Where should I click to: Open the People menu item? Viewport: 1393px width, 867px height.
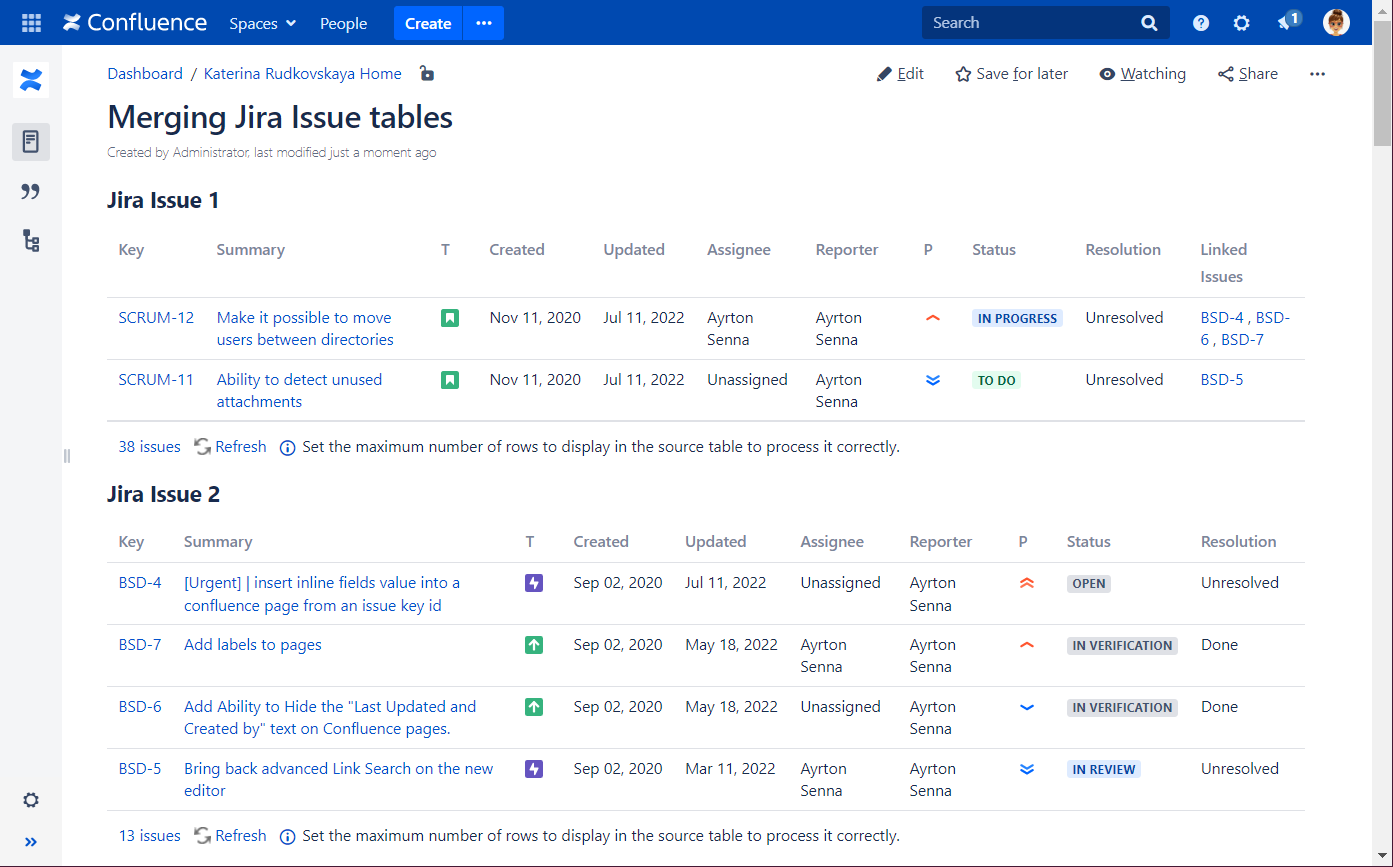[343, 23]
